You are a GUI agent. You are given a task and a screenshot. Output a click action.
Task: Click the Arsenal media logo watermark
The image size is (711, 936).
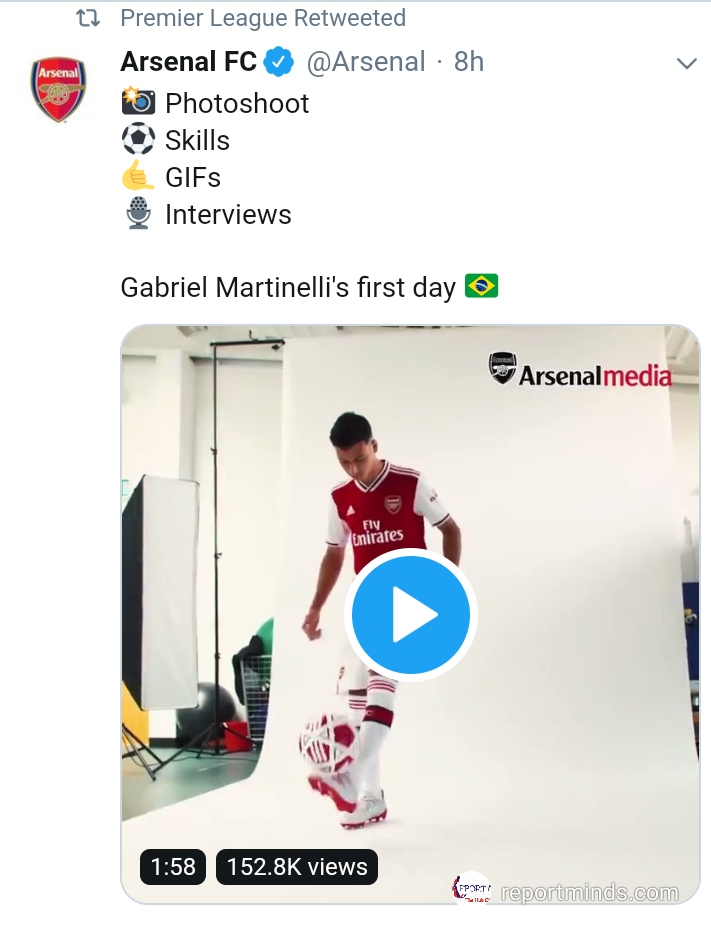tap(580, 371)
